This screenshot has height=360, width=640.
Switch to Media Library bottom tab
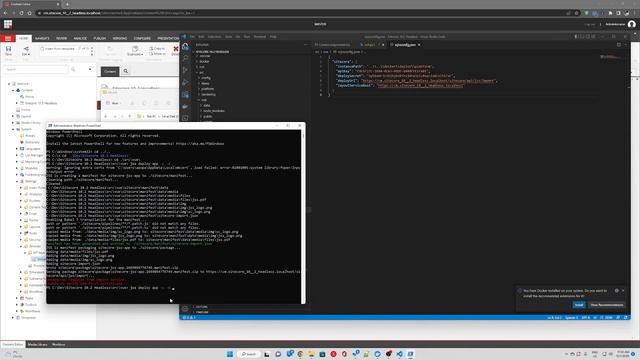click(x=38, y=344)
